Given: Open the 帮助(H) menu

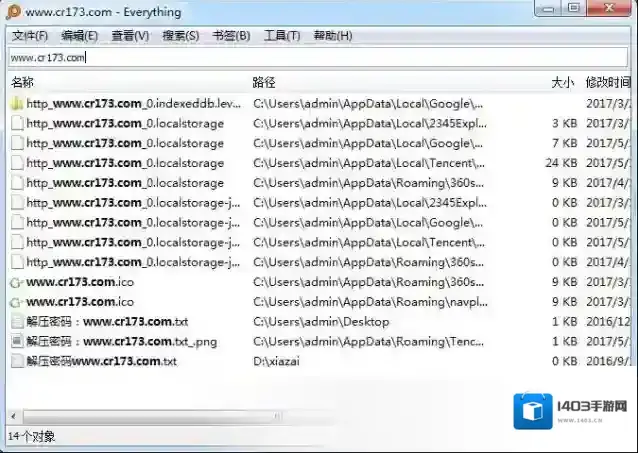Looking at the screenshot, I should 333,36.
